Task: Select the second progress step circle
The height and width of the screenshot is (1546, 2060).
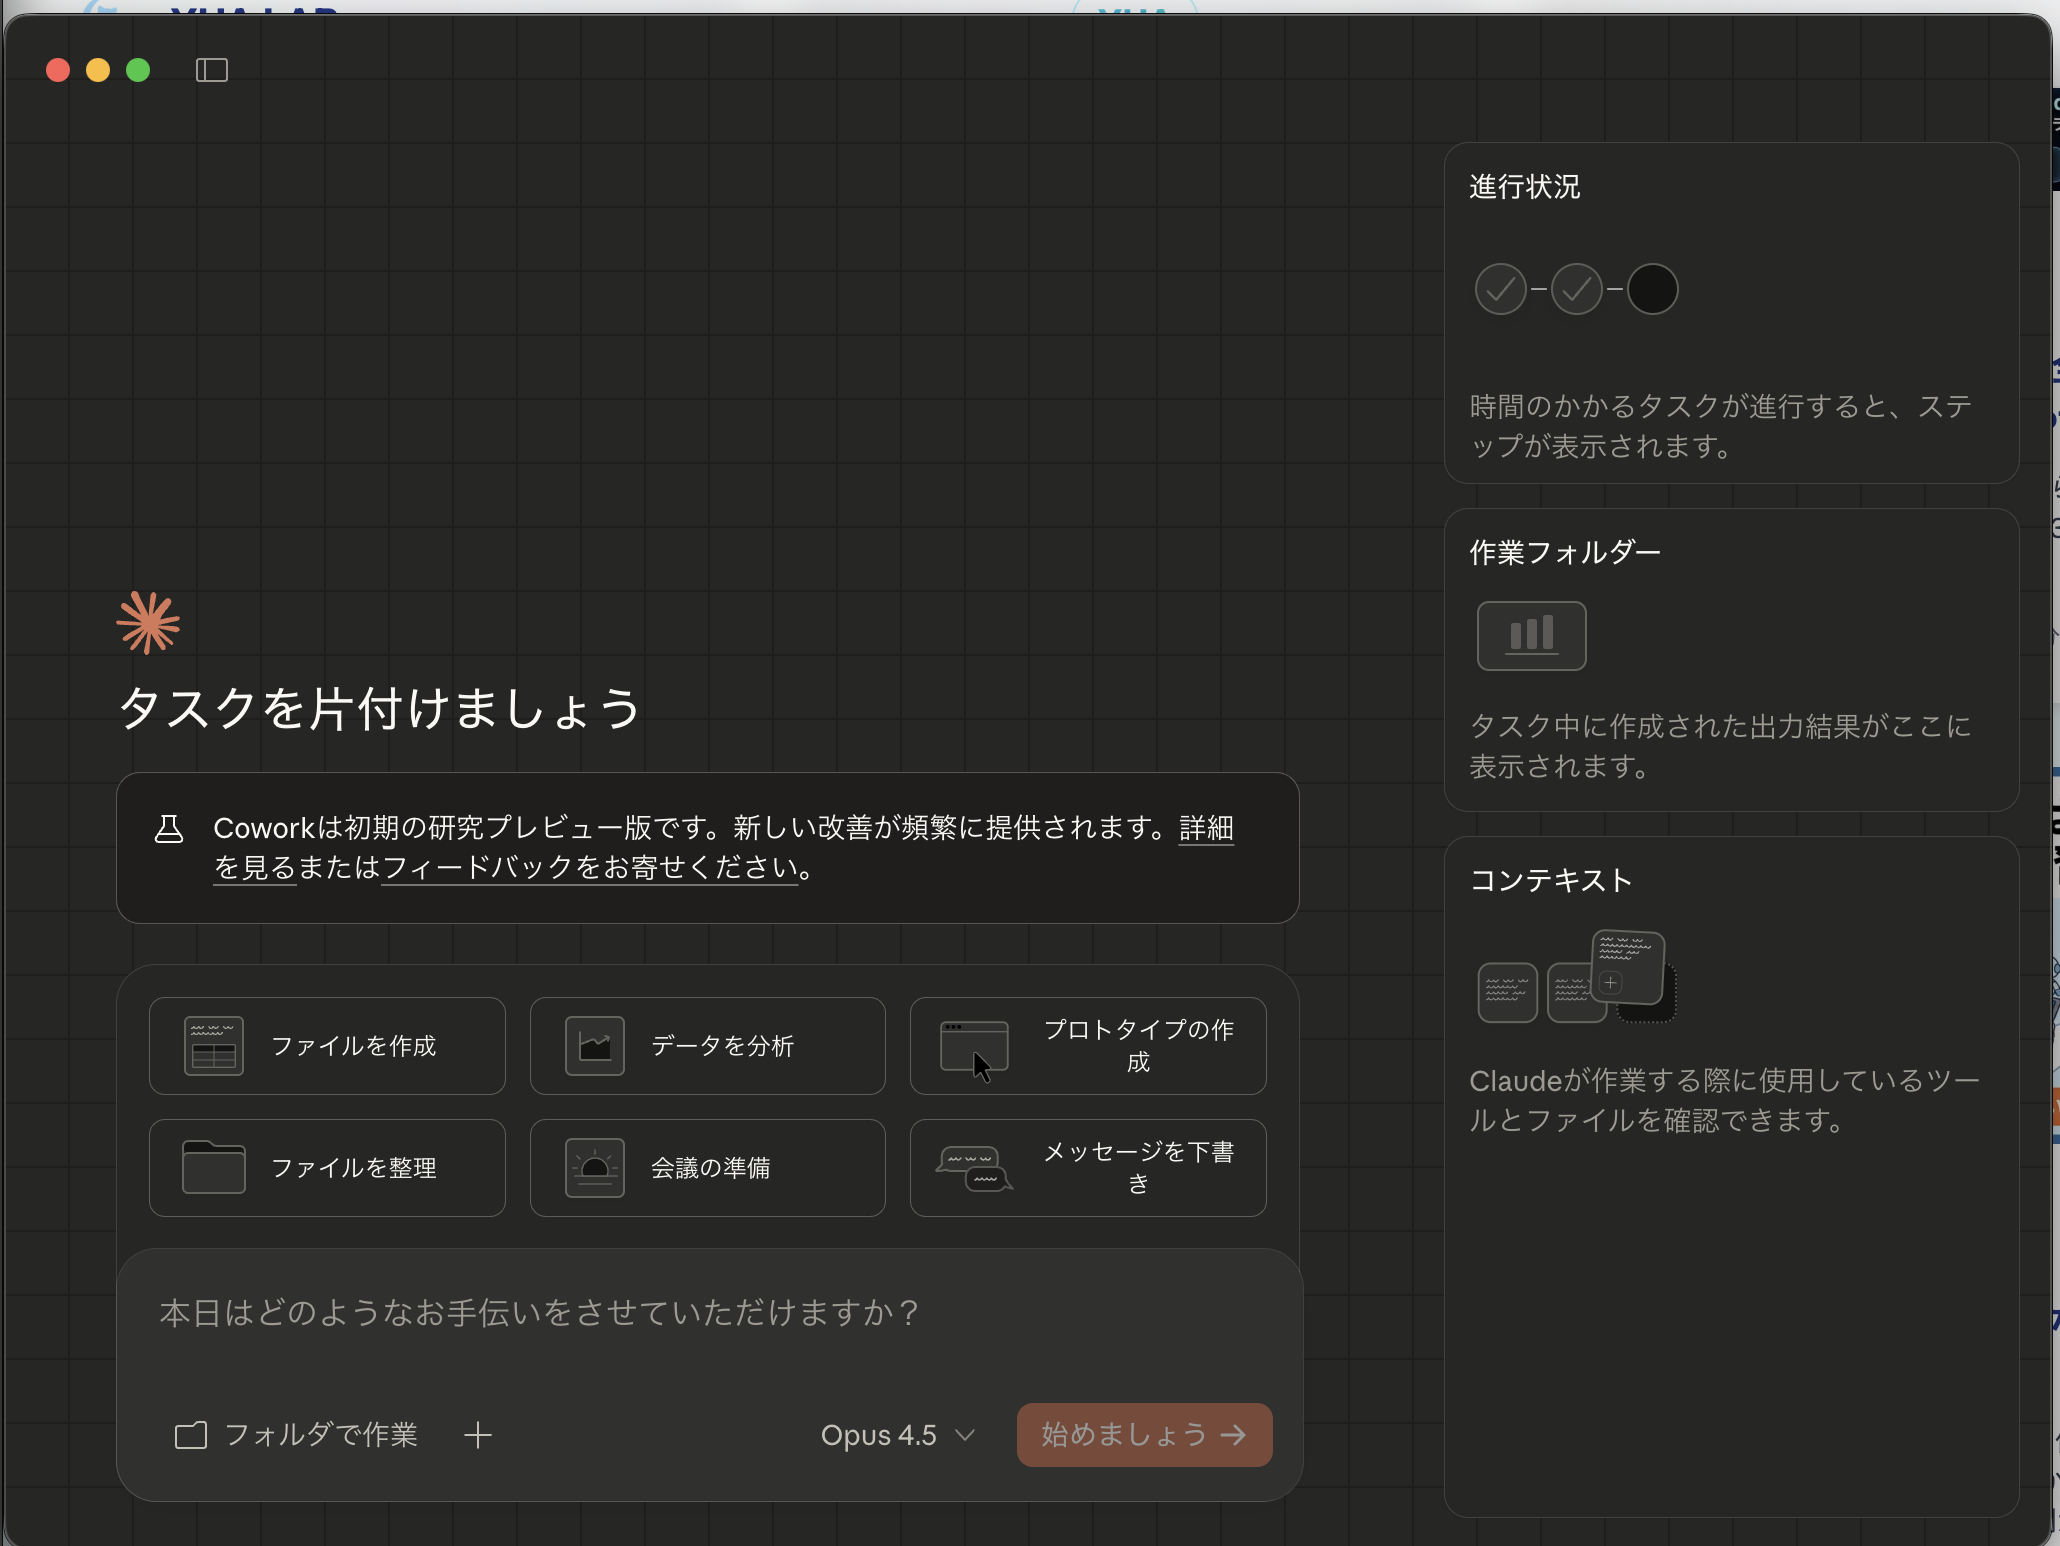Action: (1576, 289)
